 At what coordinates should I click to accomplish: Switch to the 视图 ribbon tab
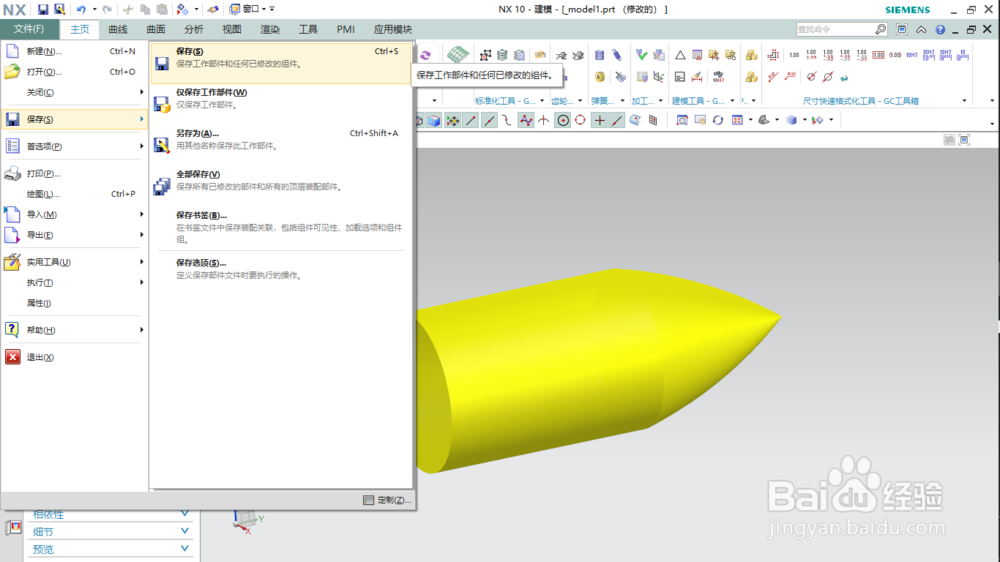232,29
